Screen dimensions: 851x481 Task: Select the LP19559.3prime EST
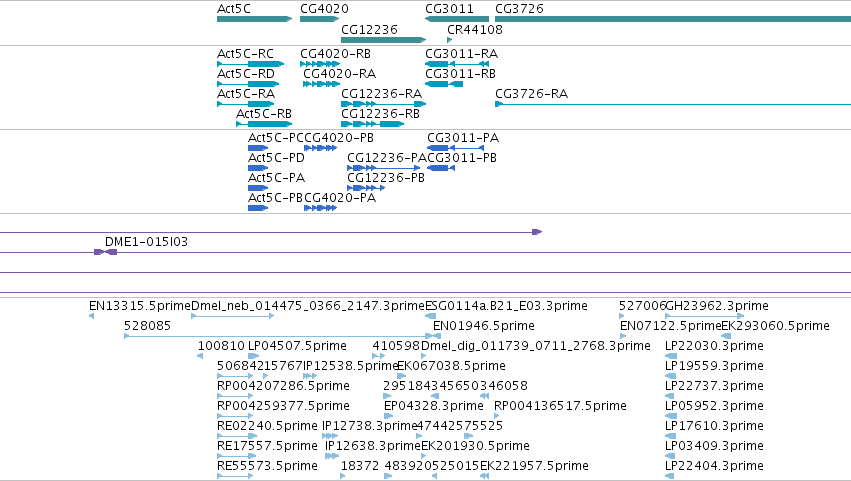670,376
